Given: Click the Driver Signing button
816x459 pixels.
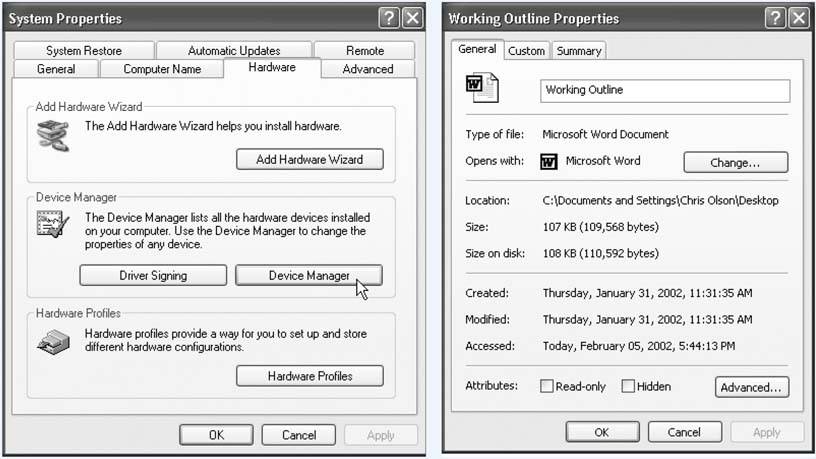Looking at the screenshot, I should pos(153,275).
